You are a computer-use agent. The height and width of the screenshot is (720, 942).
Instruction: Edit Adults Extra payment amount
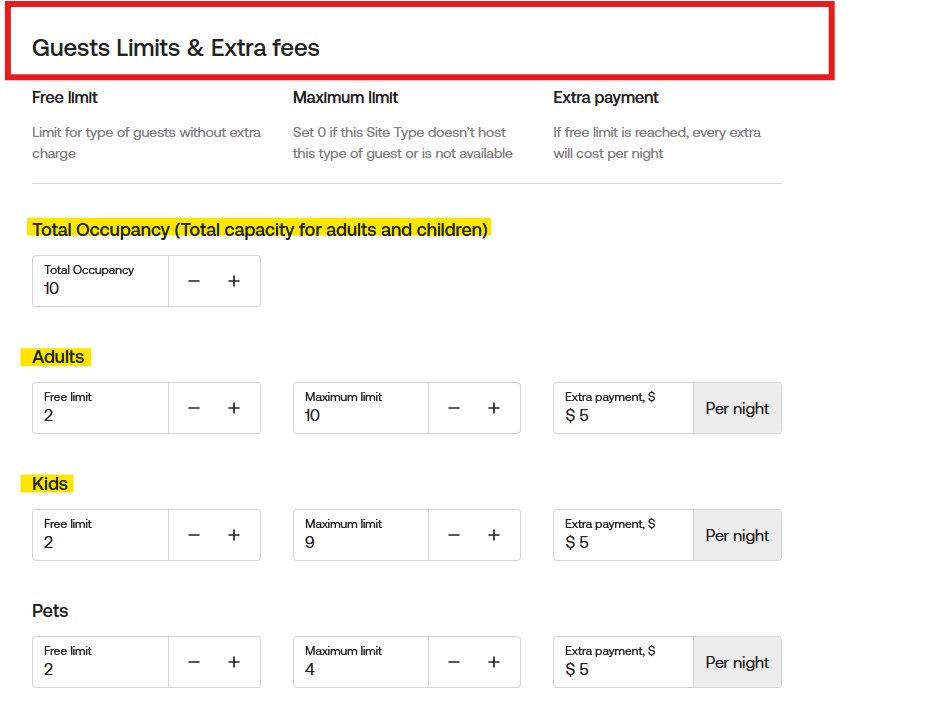623,408
